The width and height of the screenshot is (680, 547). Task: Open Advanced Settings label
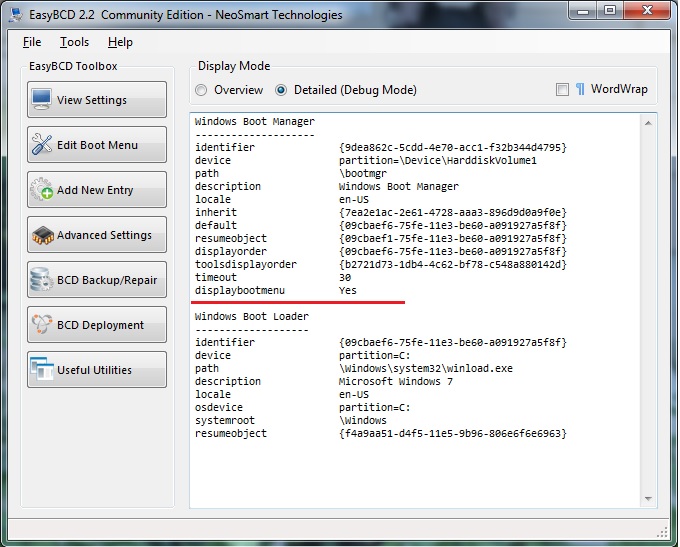(104, 235)
